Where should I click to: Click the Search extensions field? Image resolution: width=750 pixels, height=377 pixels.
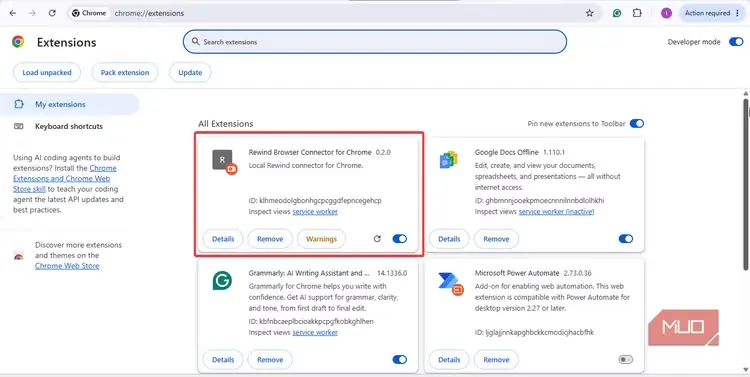click(375, 42)
